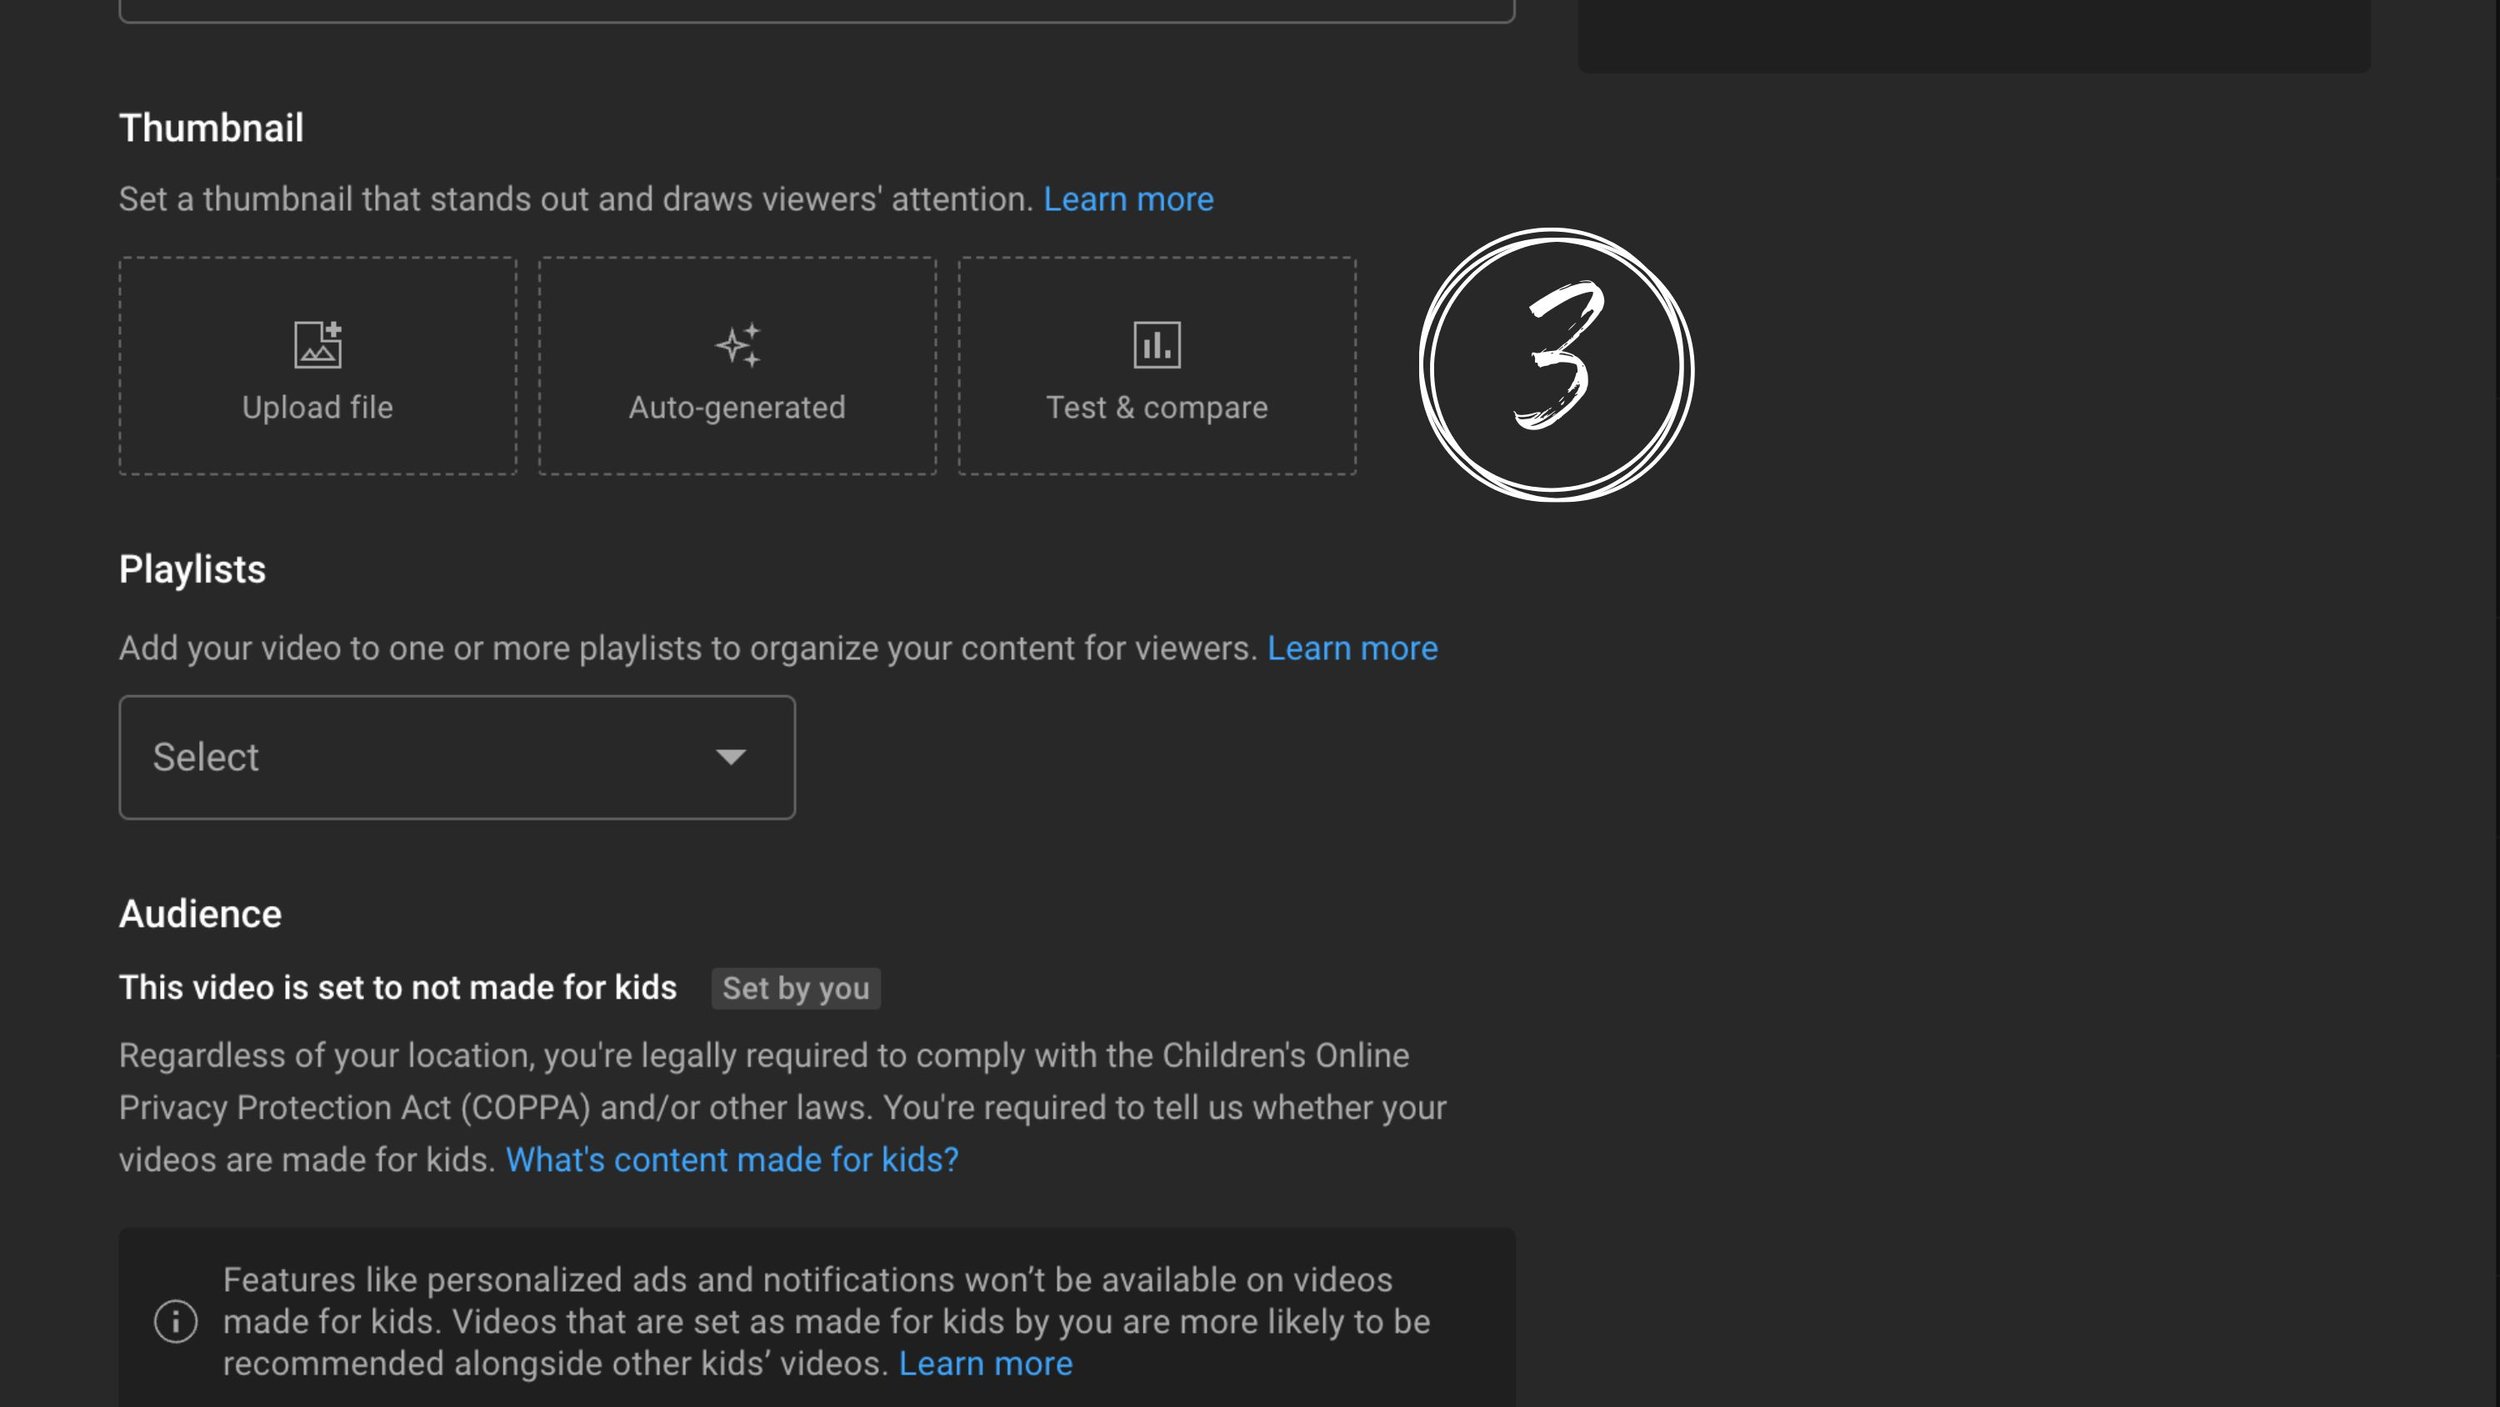Open "What's content made for kids?" link
Image resolution: width=2500 pixels, height=1407 pixels.
(x=731, y=1160)
